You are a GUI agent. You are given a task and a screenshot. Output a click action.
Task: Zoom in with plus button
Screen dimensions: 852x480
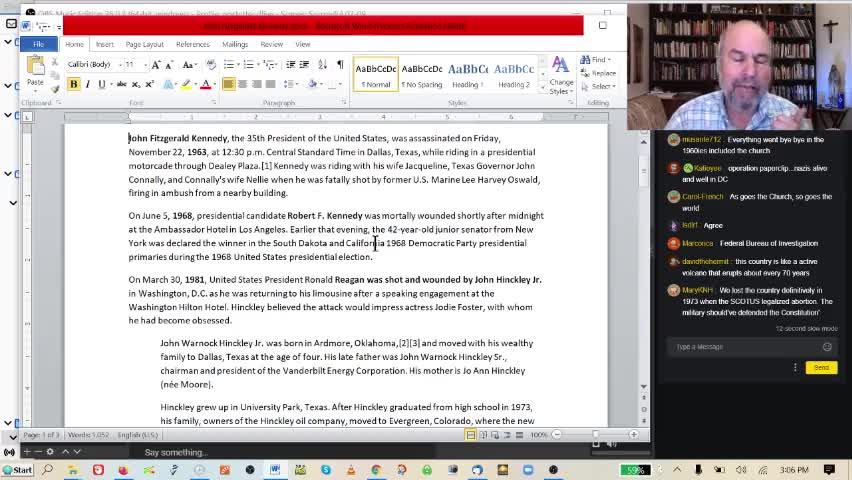[634, 435]
